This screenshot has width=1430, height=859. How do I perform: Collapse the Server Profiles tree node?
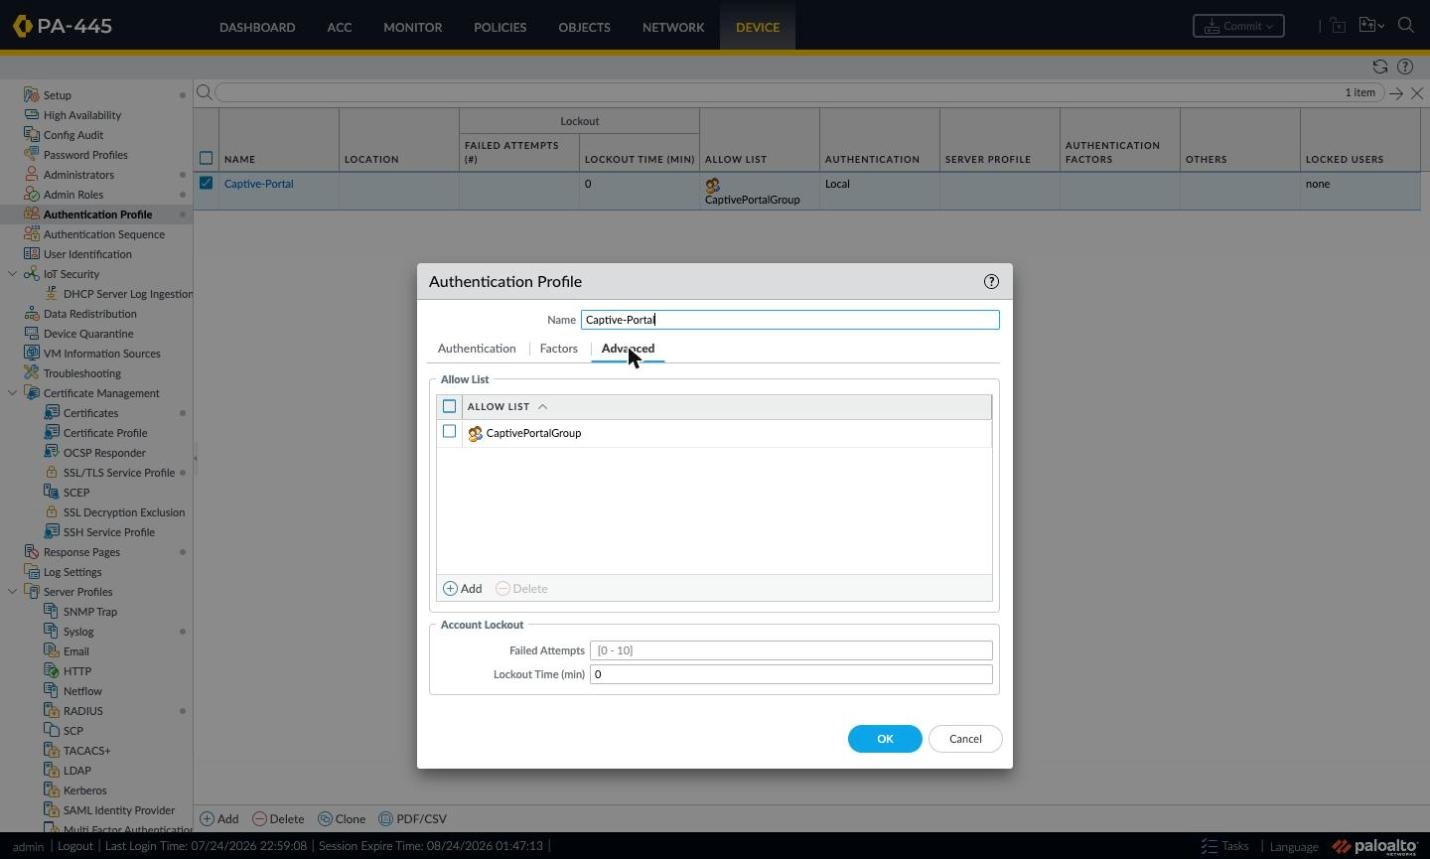(12, 592)
